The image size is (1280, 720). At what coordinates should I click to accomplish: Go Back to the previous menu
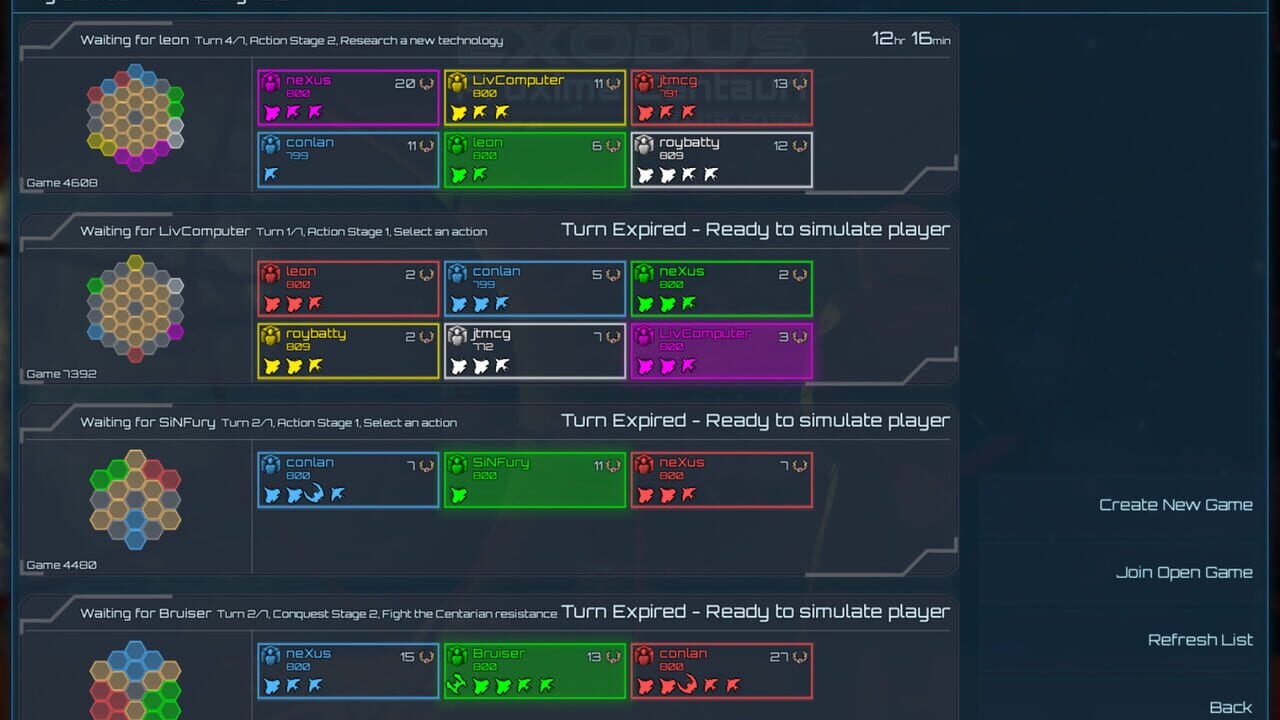click(1231, 708)
